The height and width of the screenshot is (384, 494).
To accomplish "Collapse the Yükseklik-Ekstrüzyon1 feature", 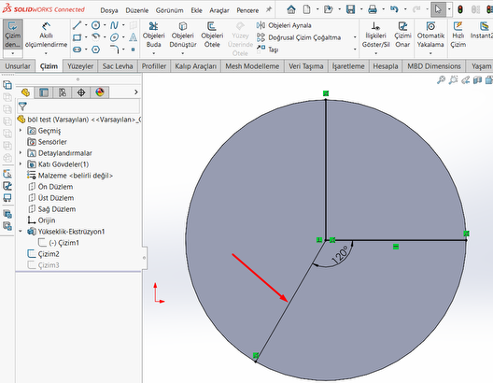I will (x=21, y=231).
